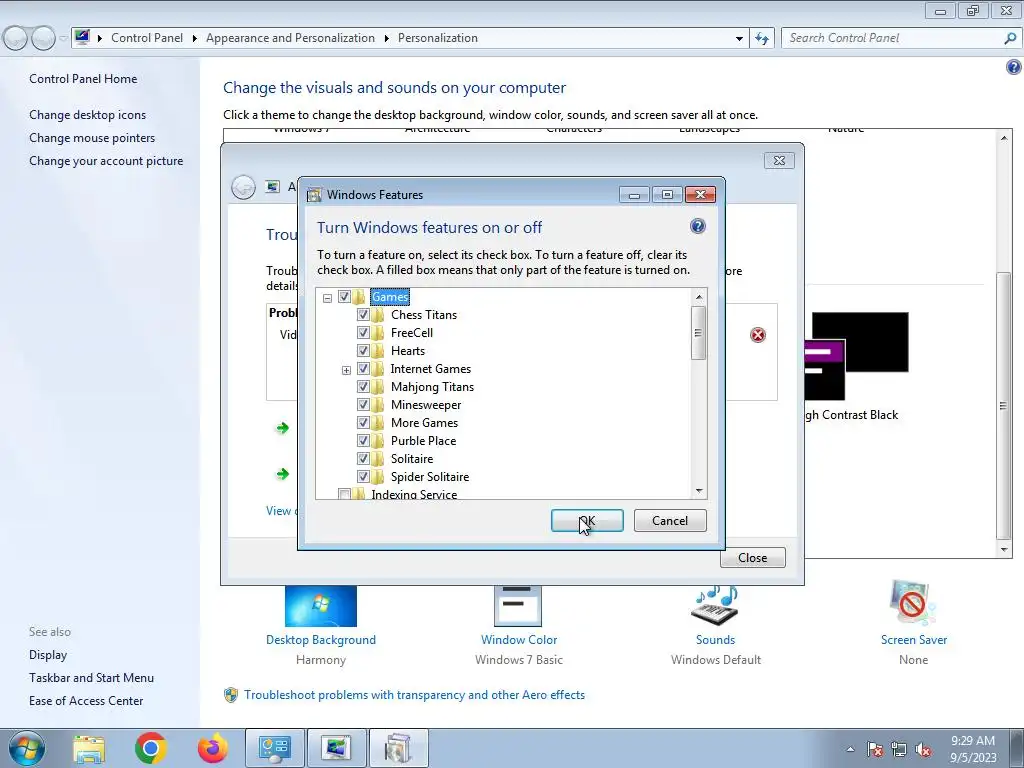Uncheck the Hearts checkbox
This screenshot has height=768, width=1024.
[363, 351]
